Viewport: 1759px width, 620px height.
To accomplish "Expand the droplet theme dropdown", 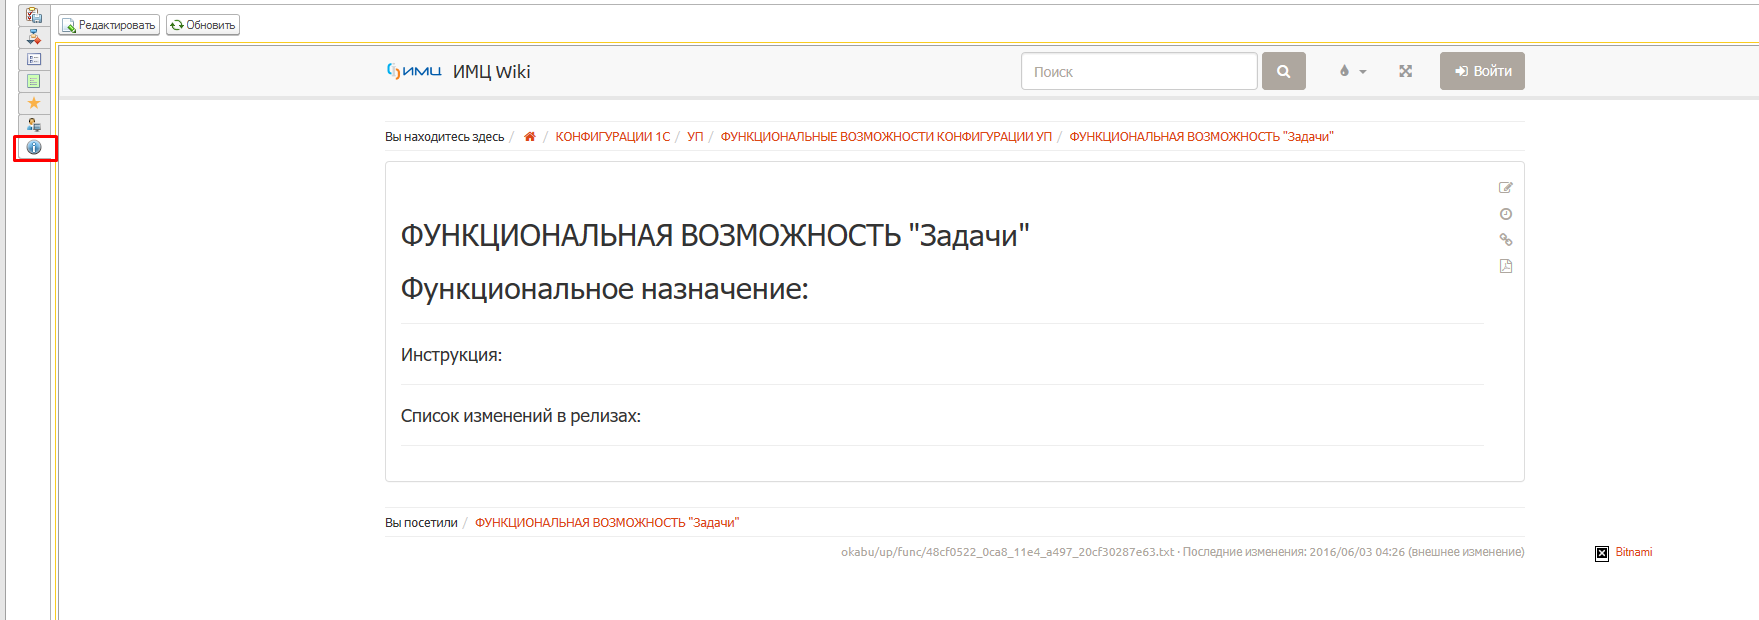I will coord(1352,72).
